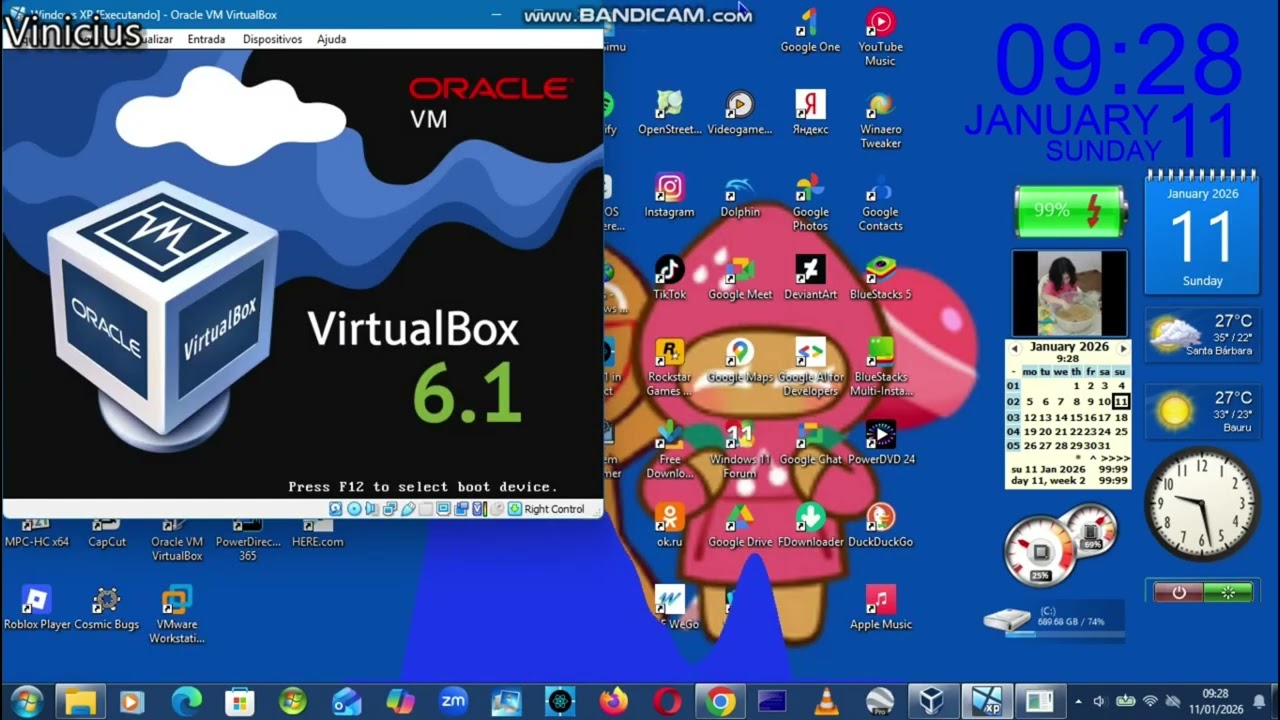Open the Яндекс desktop shortcut

[810, 113]
